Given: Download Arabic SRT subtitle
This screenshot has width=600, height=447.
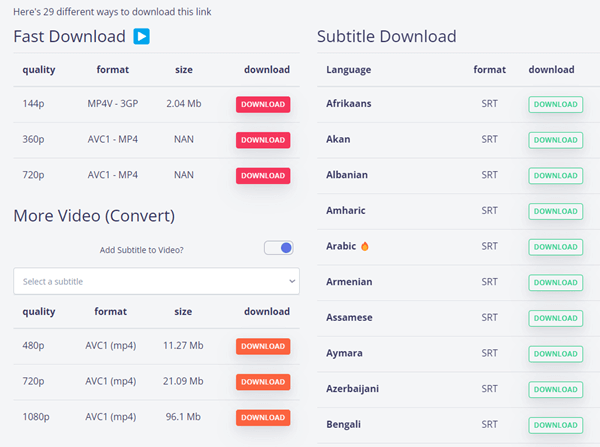Looking at the screenshot, I should (556, 247).
